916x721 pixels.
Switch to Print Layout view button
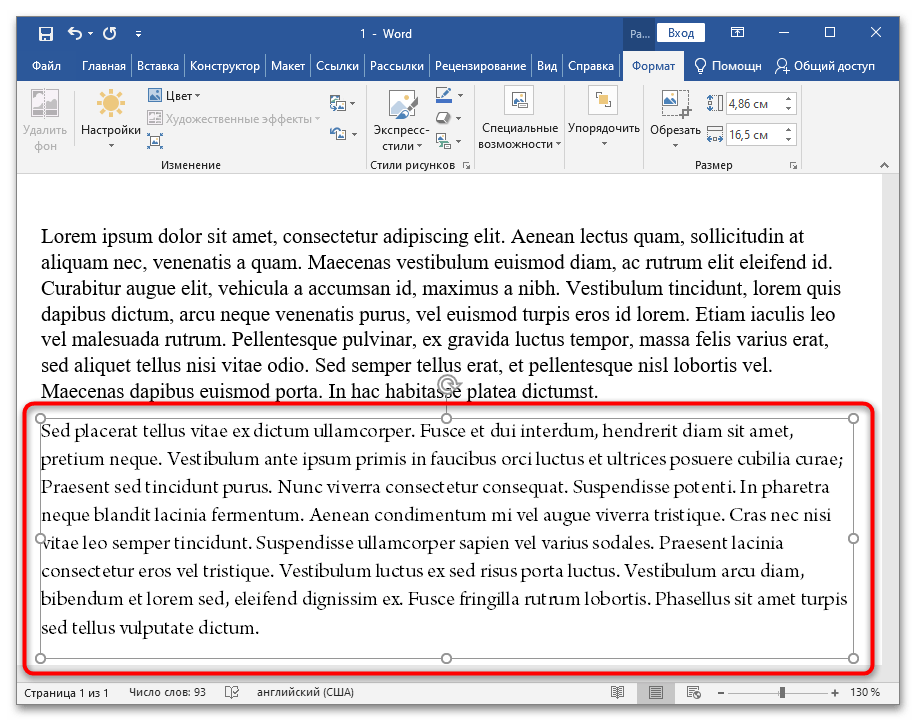click(x=656, y=692)
